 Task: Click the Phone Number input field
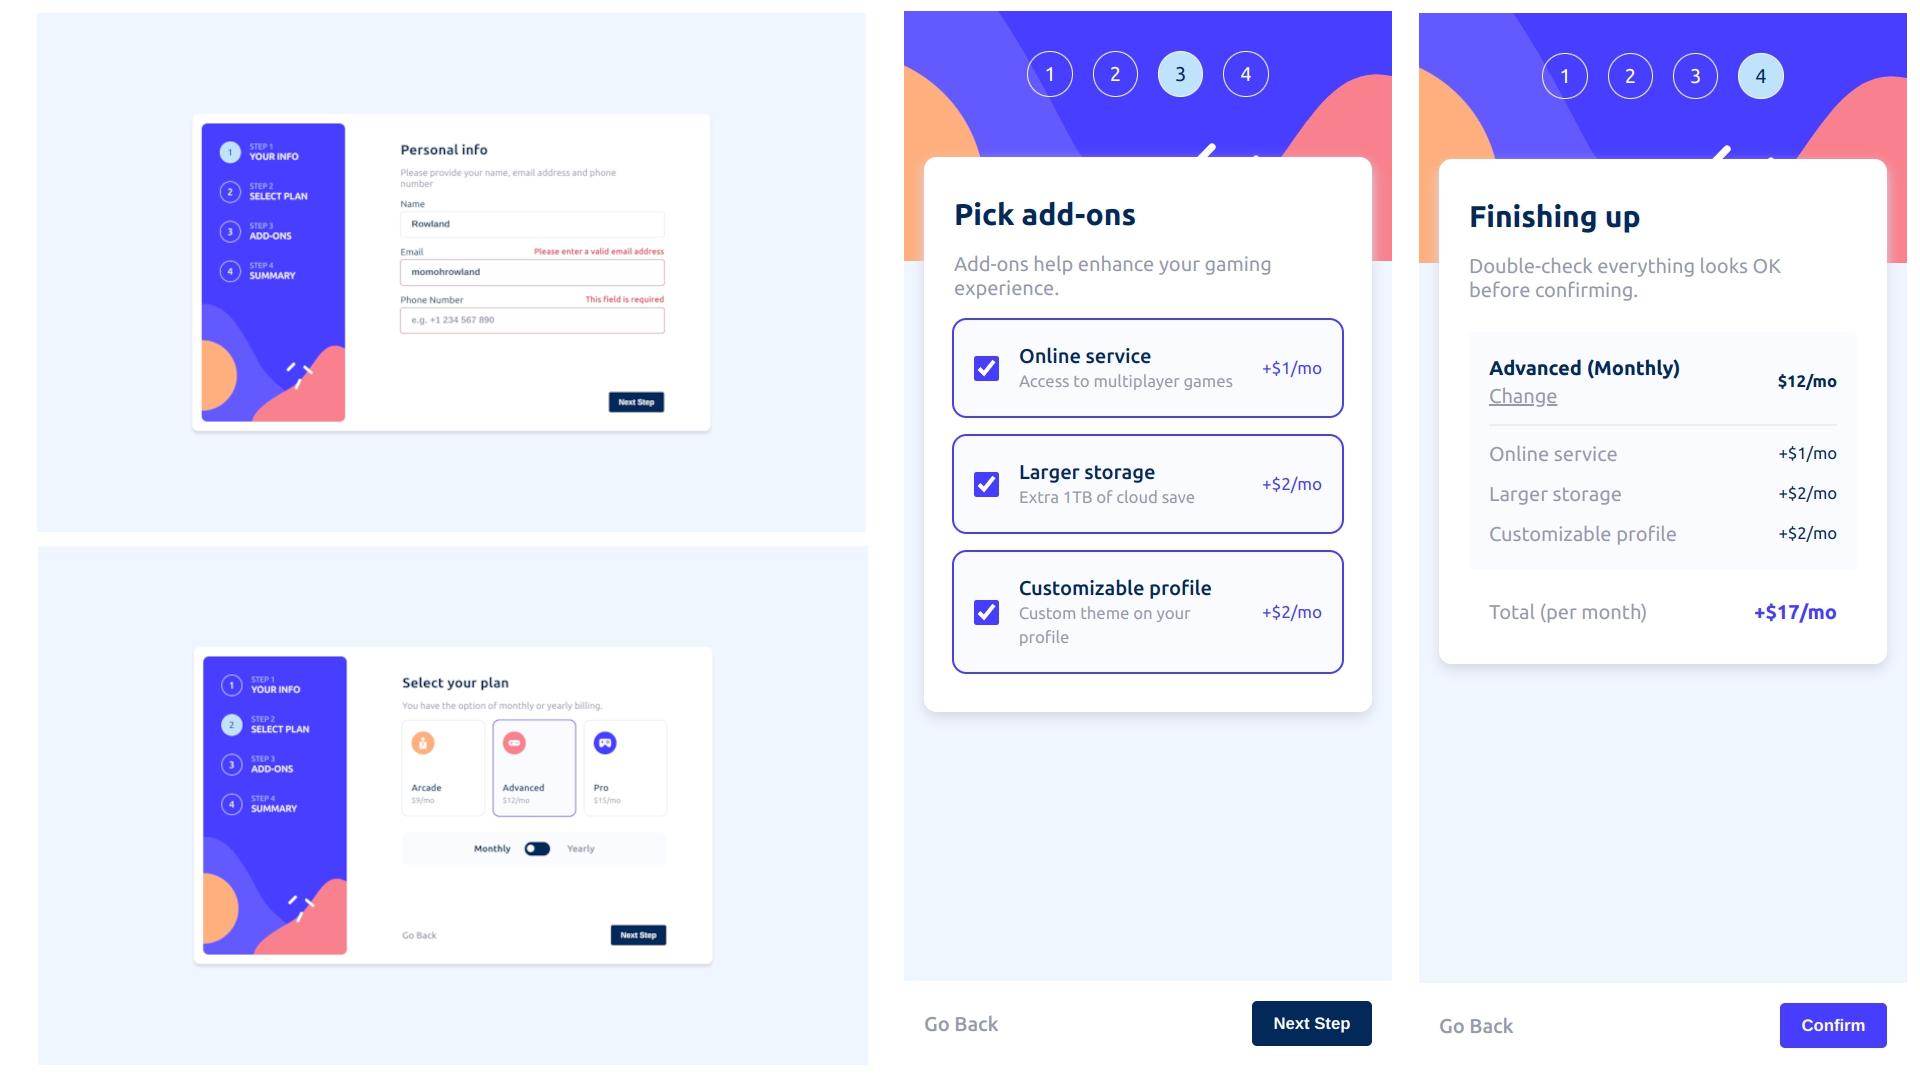533,319
